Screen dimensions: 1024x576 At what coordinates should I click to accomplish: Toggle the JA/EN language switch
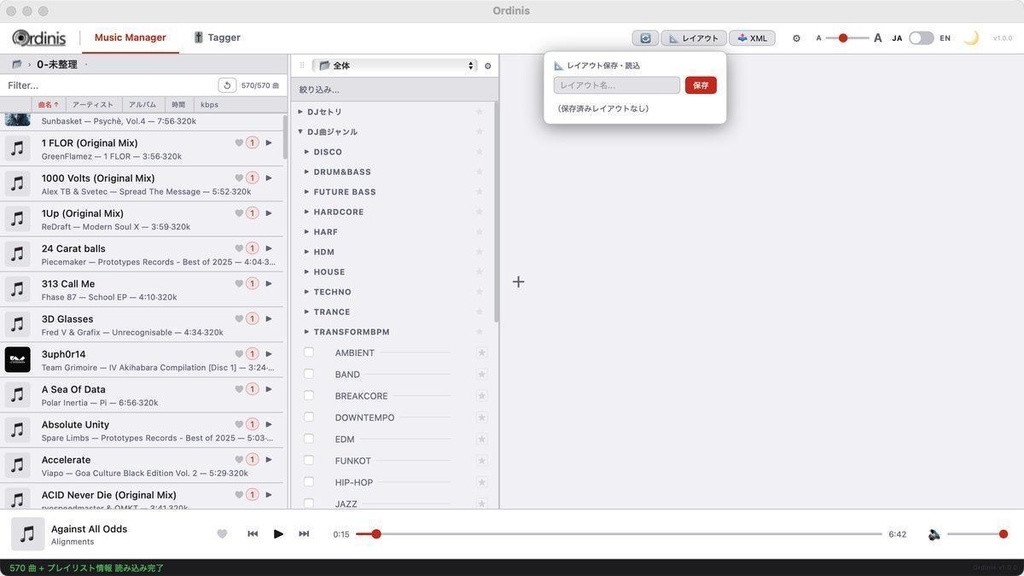point(920,37)
